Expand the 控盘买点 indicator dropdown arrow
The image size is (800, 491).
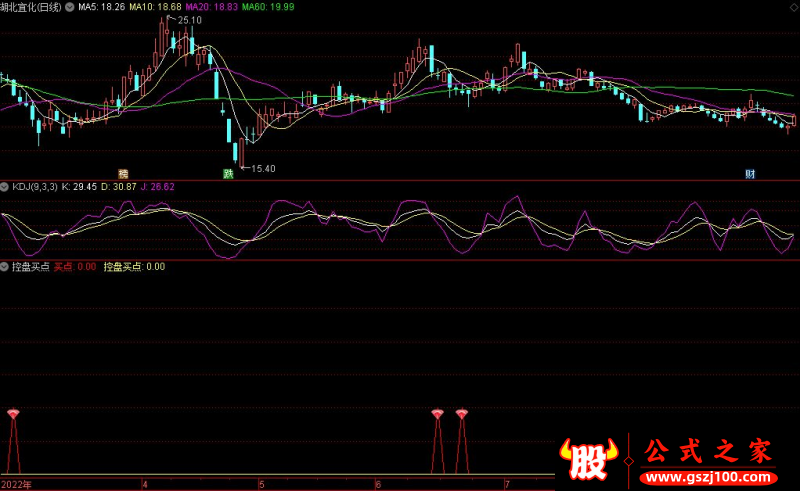coord(5,267)
